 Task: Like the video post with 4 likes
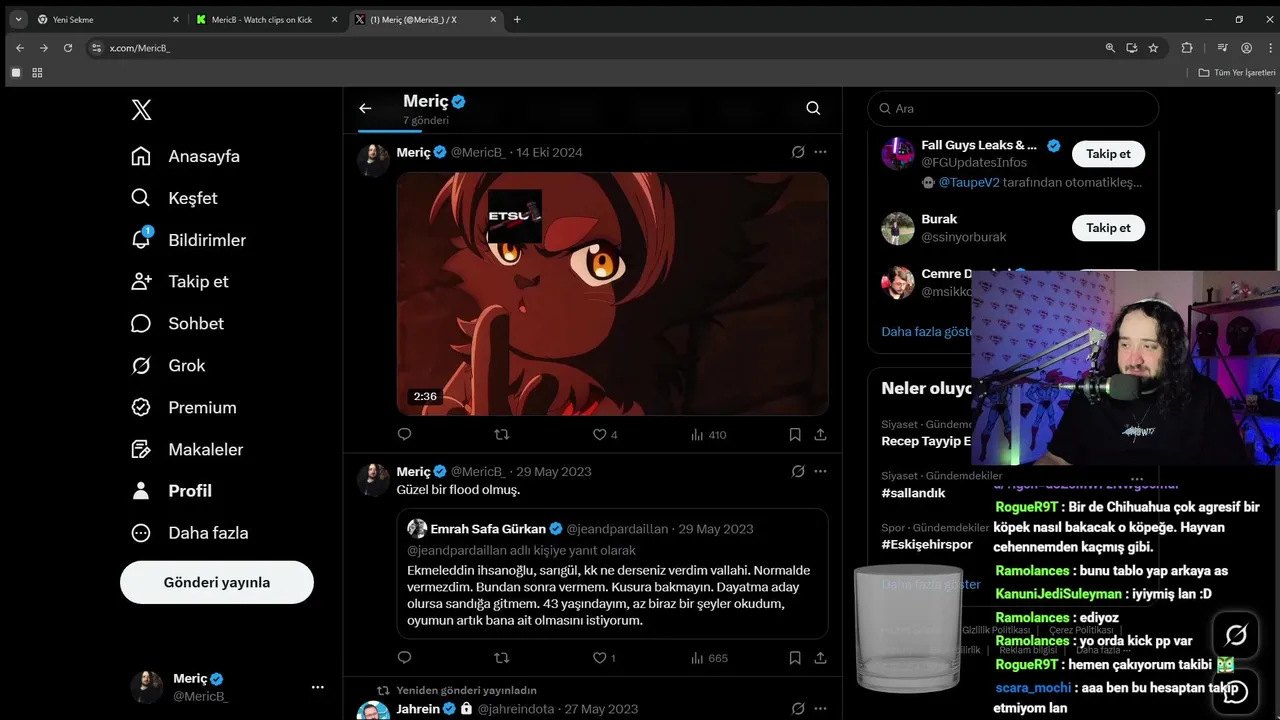tap(605, 434)
